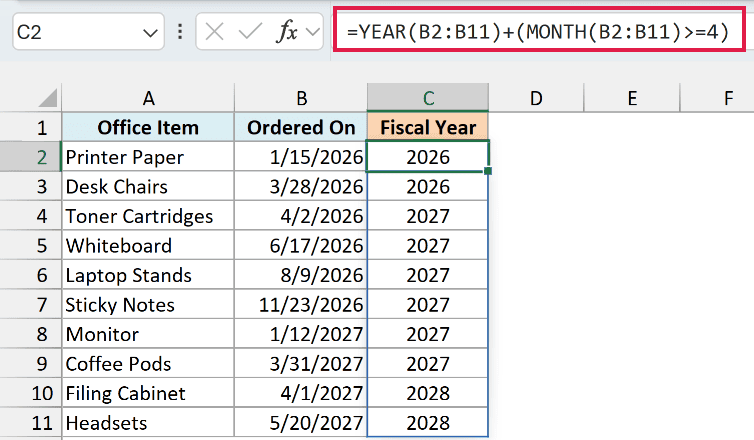The image size is (754, 440).
Task: Select row 8 header
Action: (x=31, y=334)
